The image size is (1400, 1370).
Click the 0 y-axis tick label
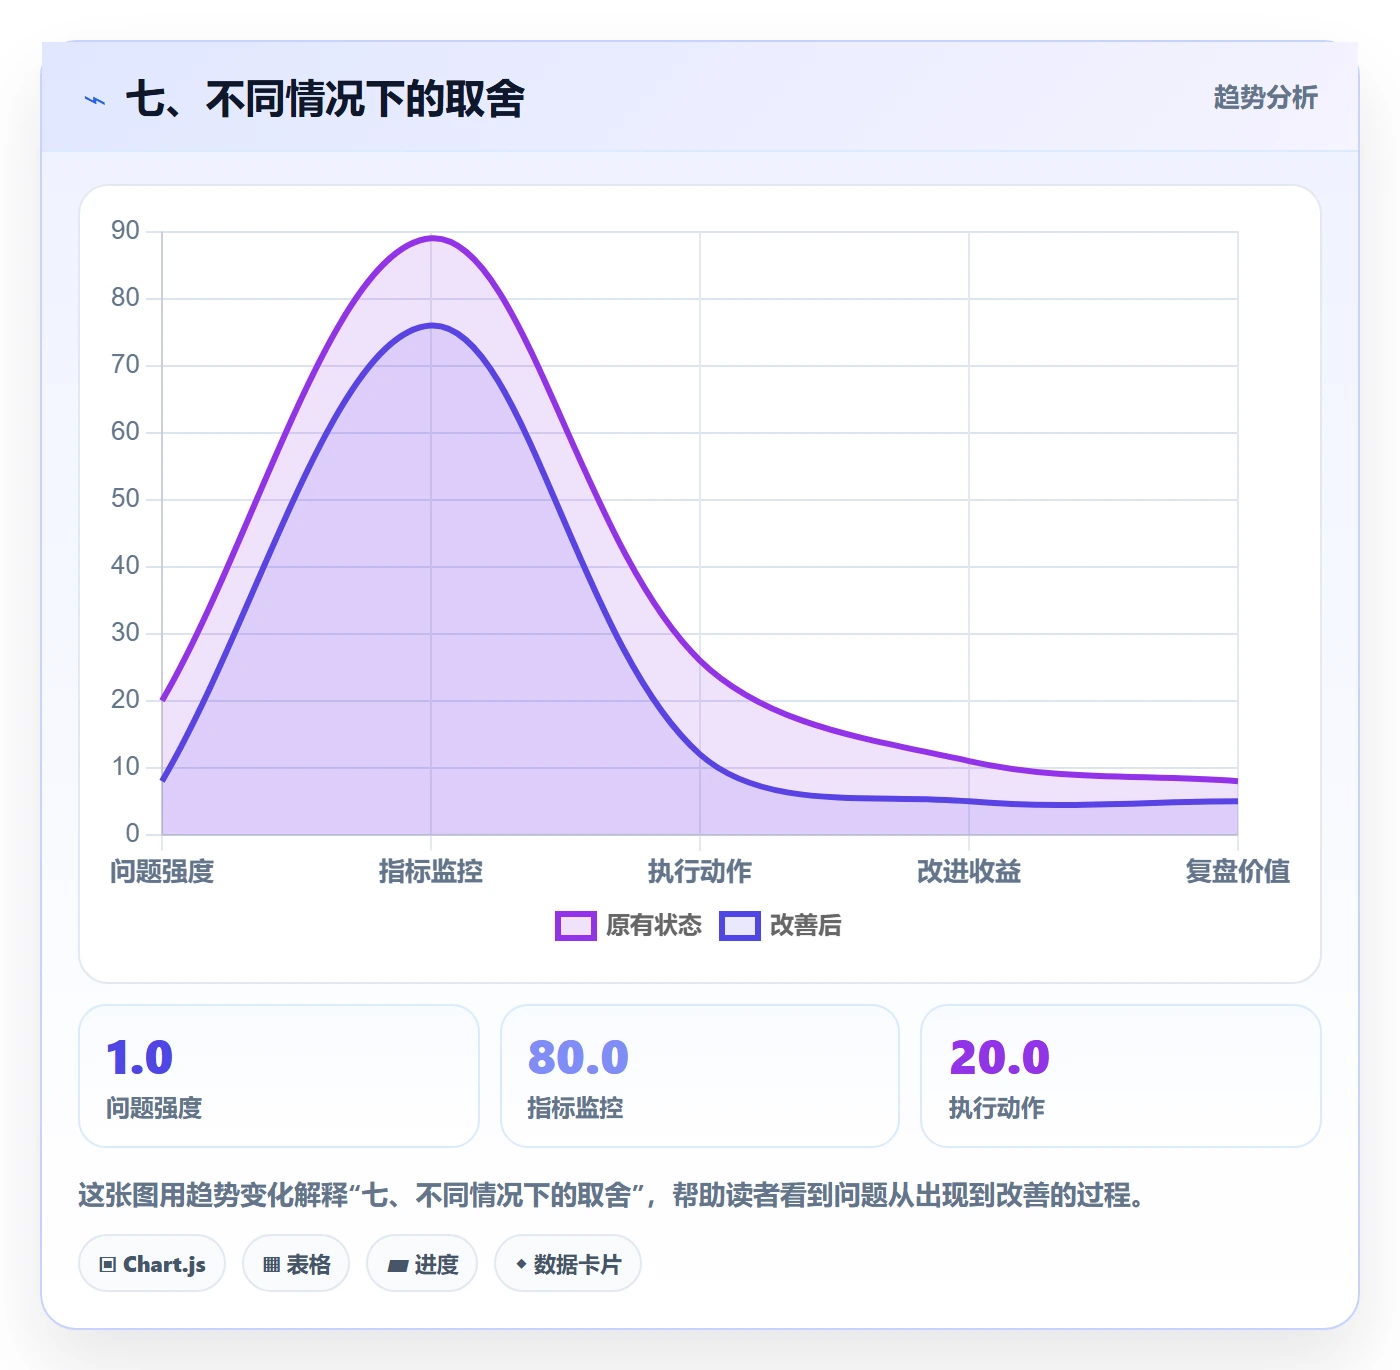(x=132, y=834)
